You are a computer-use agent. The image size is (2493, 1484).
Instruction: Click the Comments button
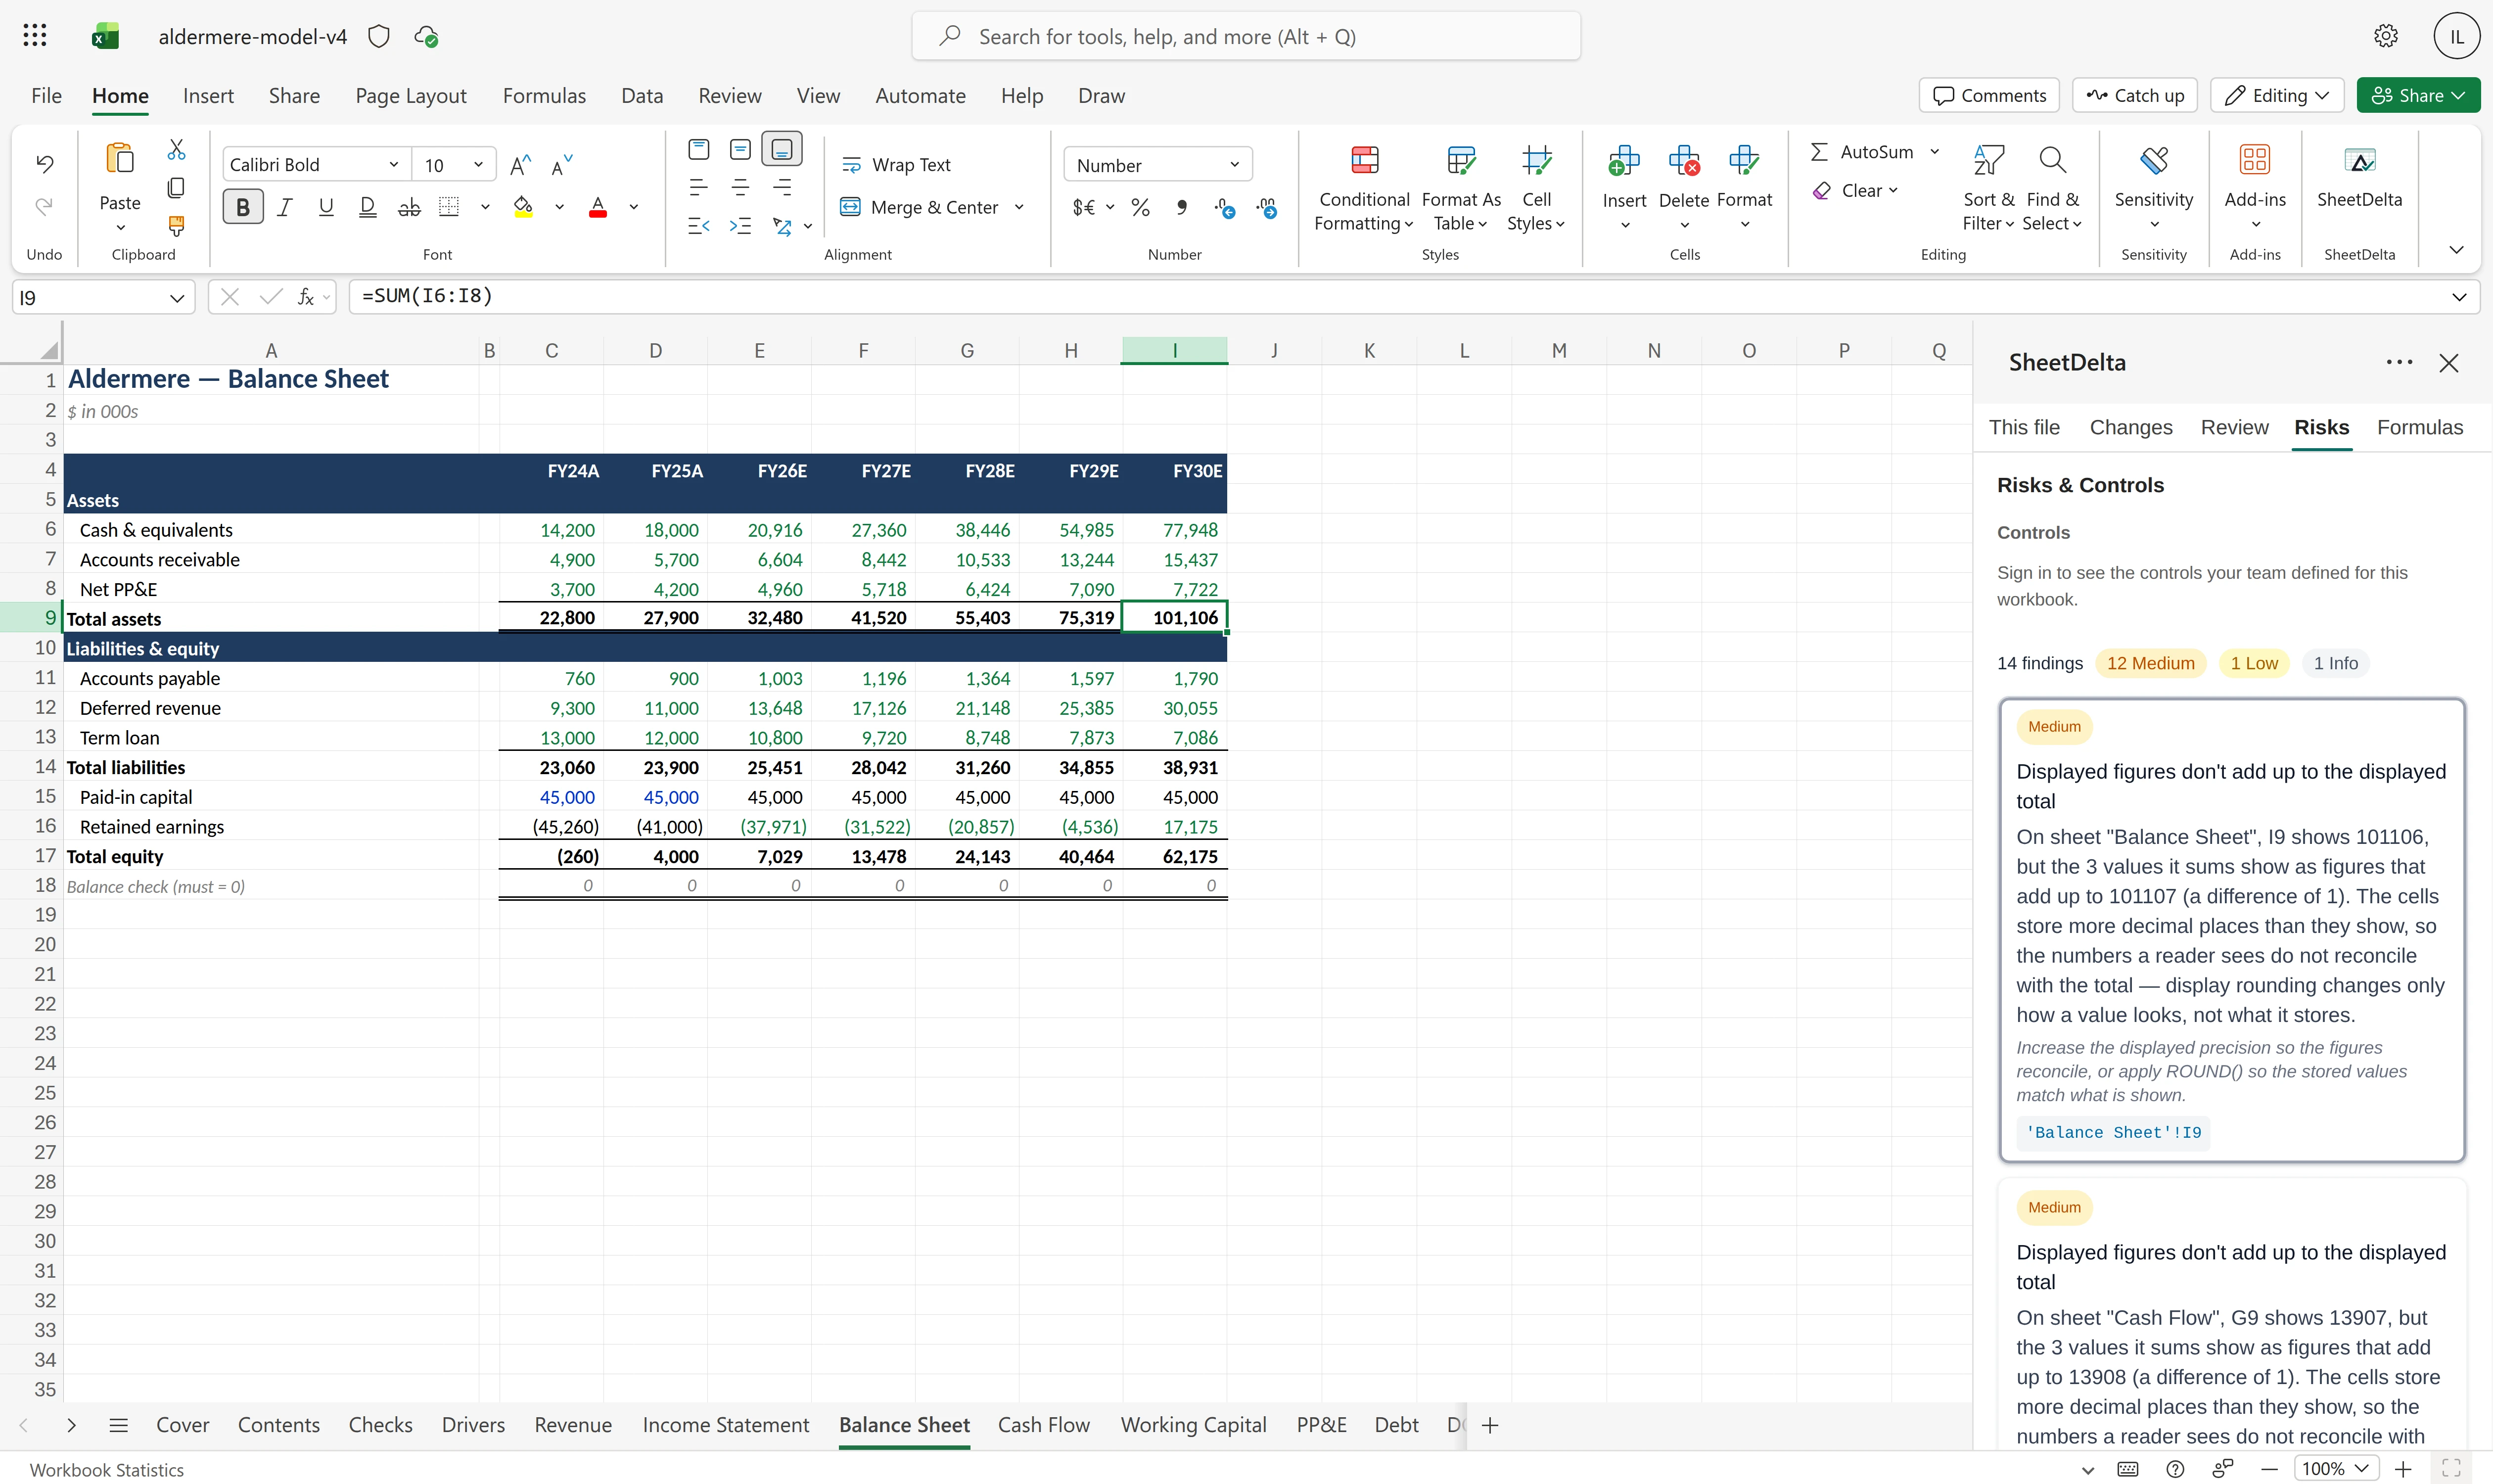click(x=1989, y=96)
